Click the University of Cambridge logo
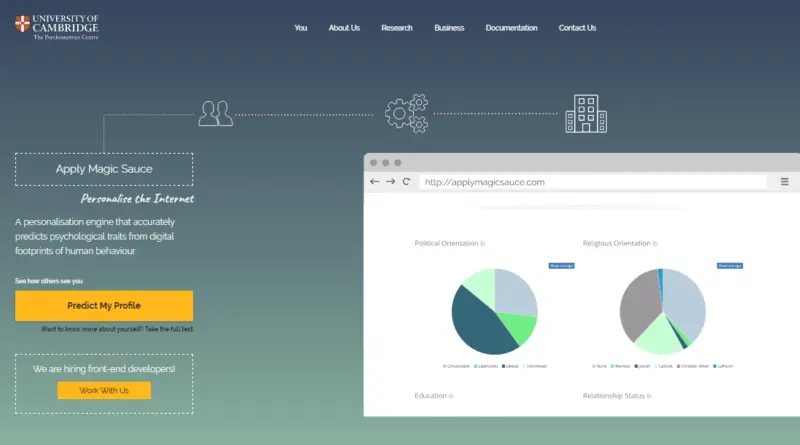The image size is (800, 445). (x=57, y=28)
